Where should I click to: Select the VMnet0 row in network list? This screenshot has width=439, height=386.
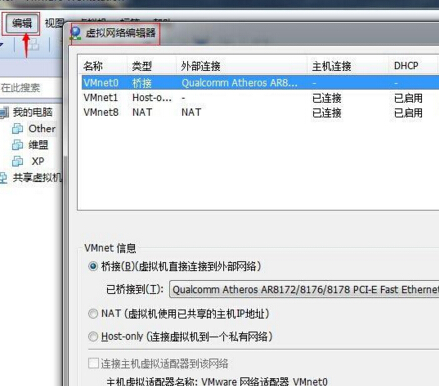pos(260,83)
